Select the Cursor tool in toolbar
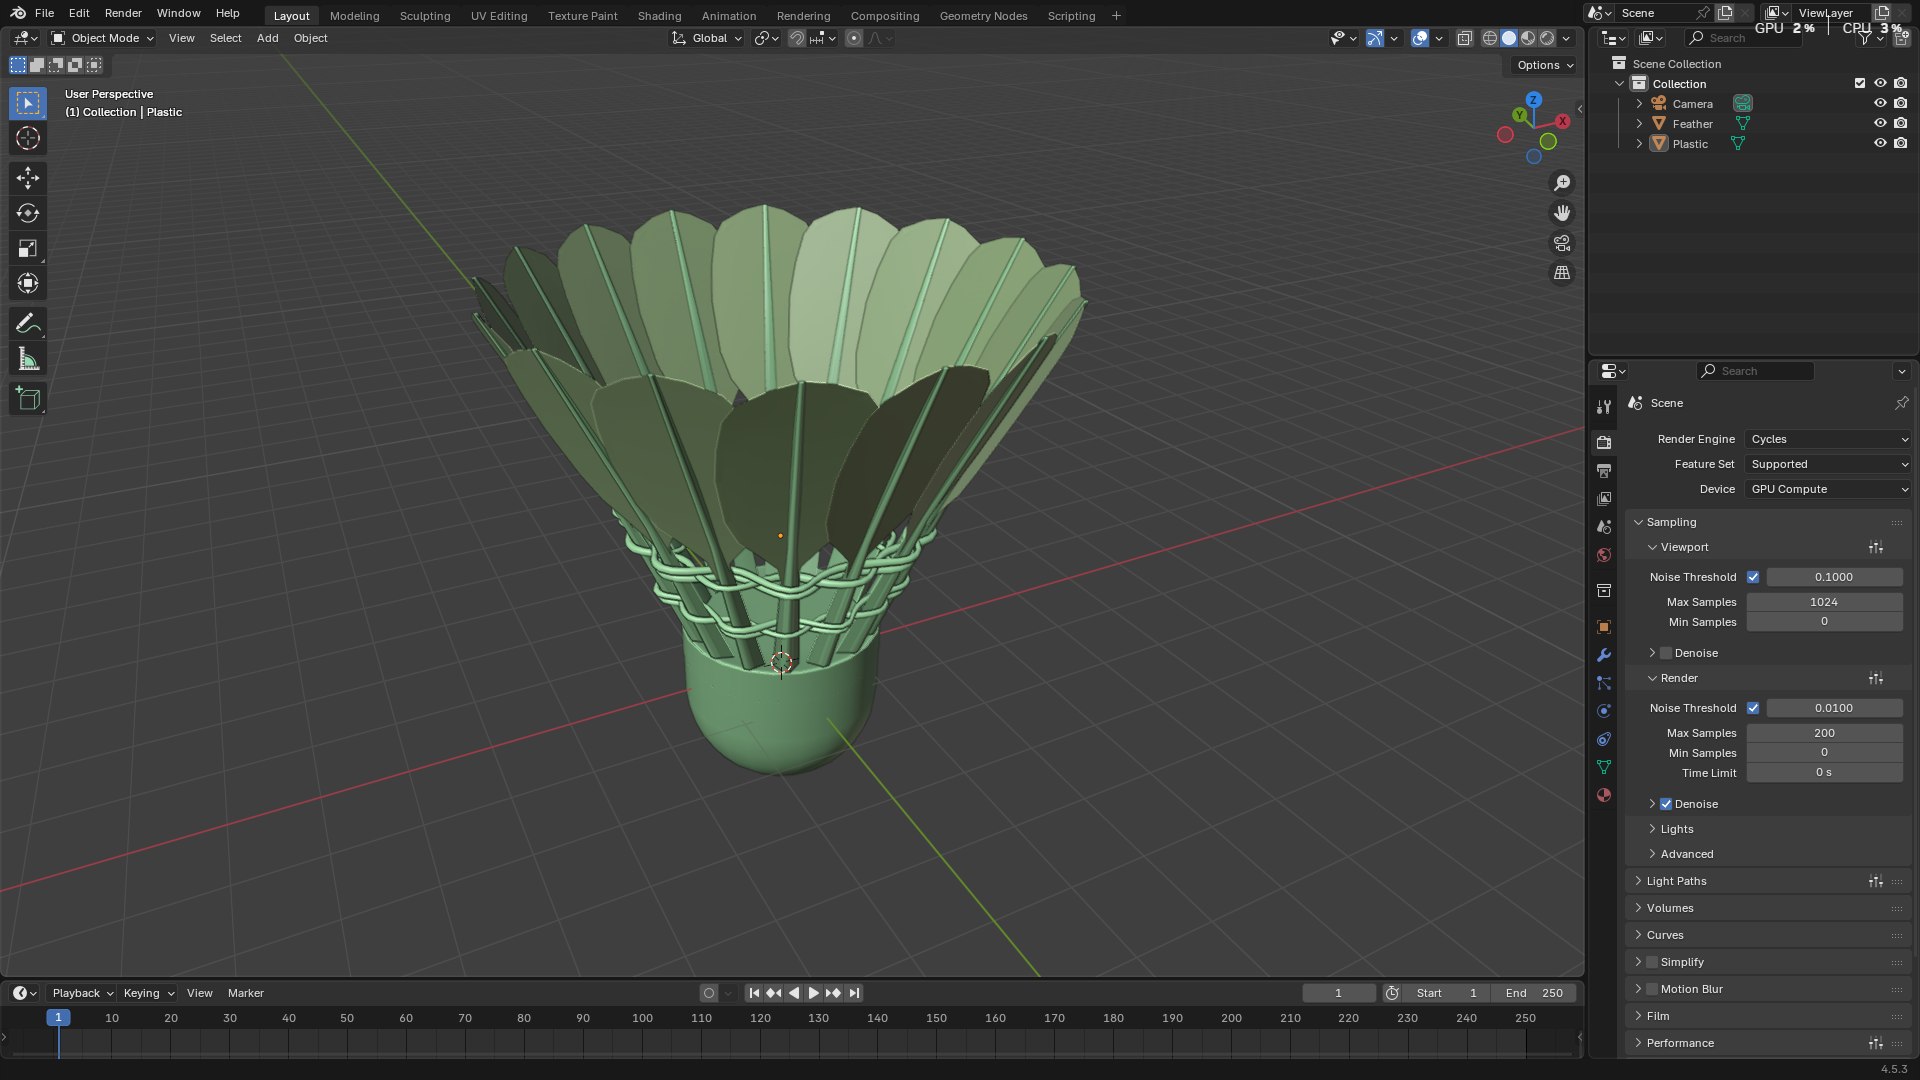Viewport: 1920px width, 1080px height. coord(28,138)
